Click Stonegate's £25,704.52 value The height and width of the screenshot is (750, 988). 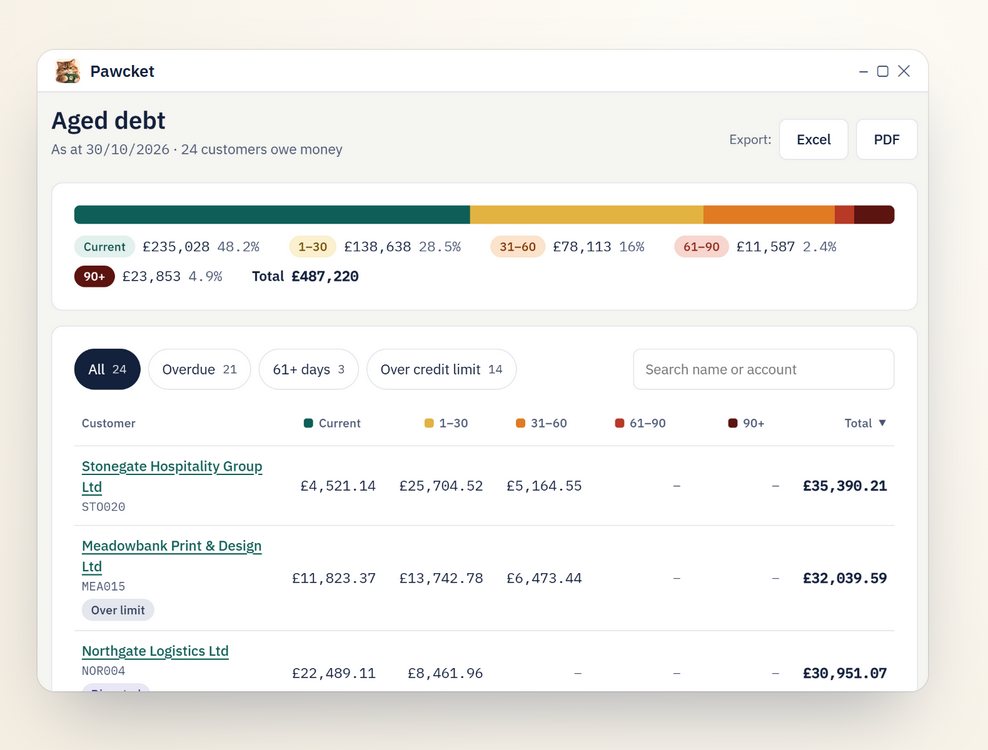[441, 486]
